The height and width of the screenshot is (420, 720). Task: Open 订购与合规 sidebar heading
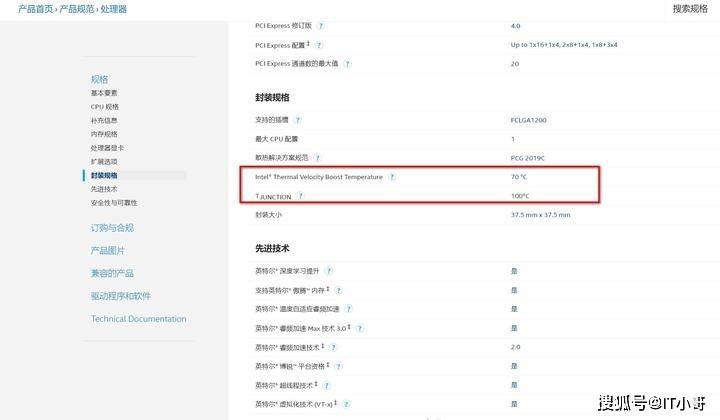pyautogui.click(x=112, y=228)
